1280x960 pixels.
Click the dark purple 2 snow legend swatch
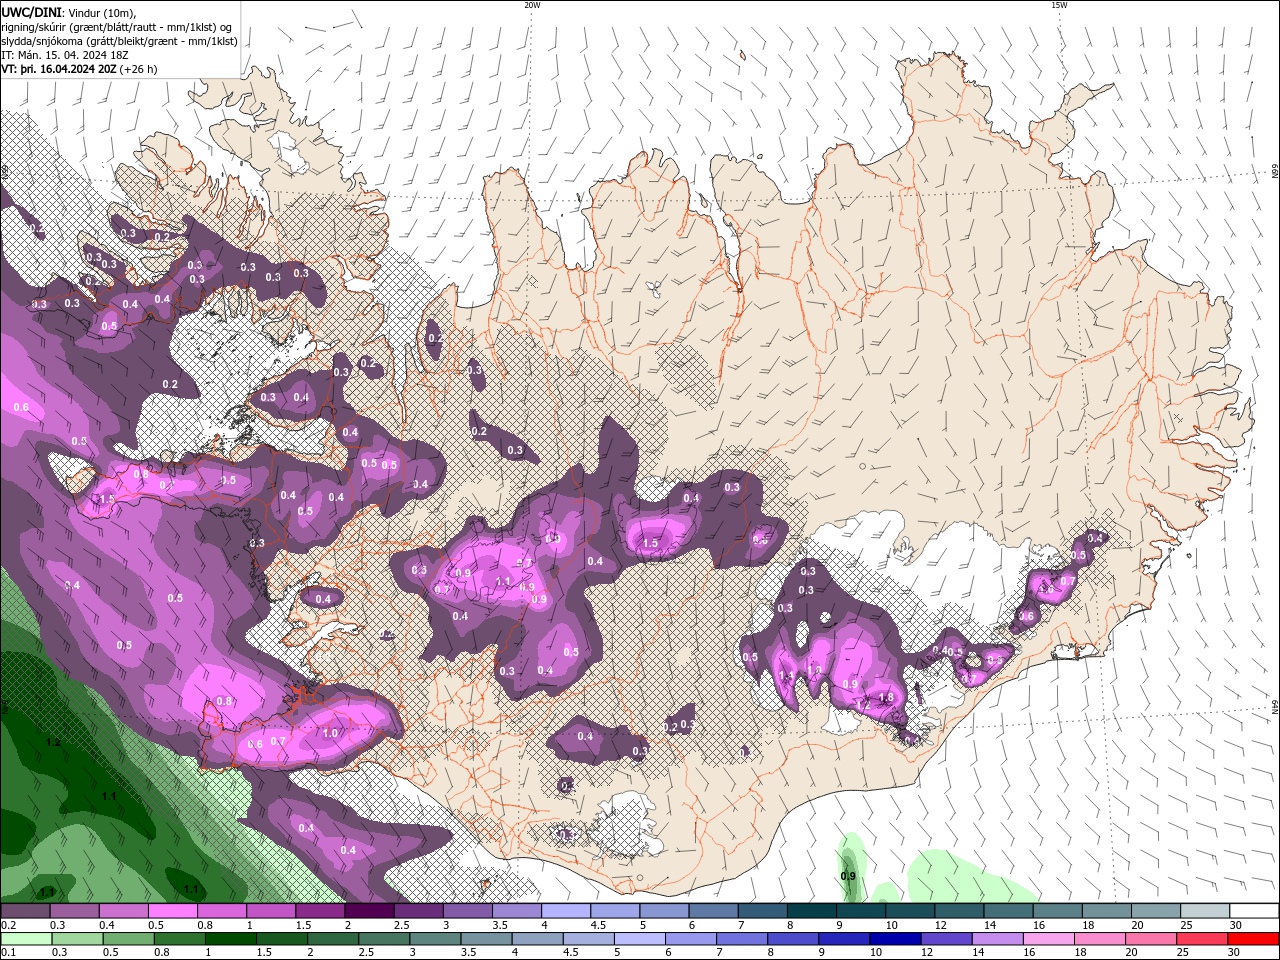[368, 911]
